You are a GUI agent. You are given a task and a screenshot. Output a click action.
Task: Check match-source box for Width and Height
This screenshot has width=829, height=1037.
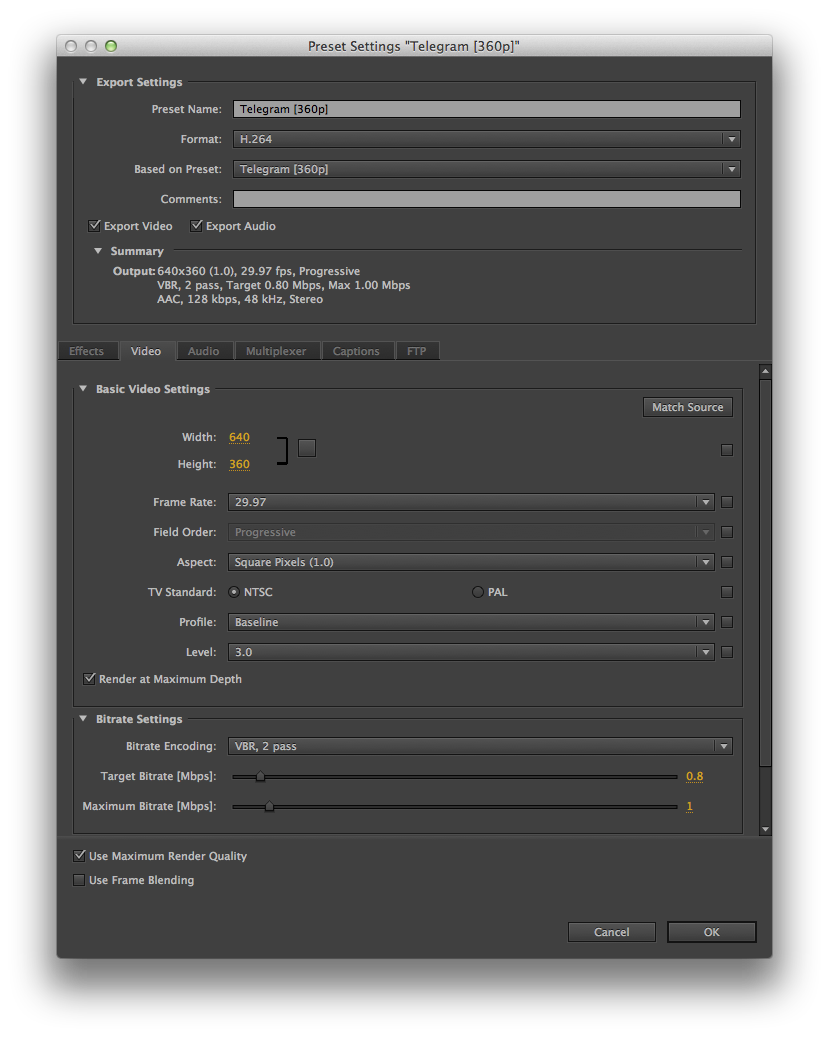[x=727, y=450]
